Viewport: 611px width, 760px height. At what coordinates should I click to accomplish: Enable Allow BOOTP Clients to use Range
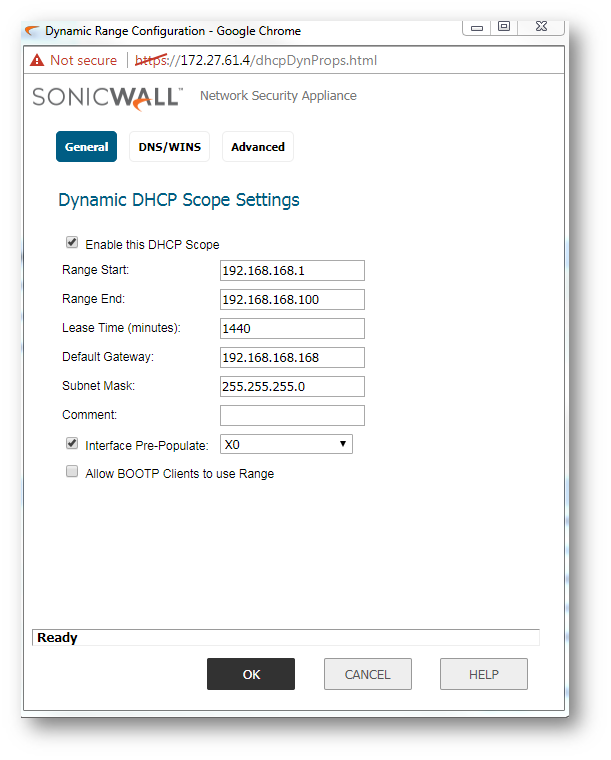(72, 472)
